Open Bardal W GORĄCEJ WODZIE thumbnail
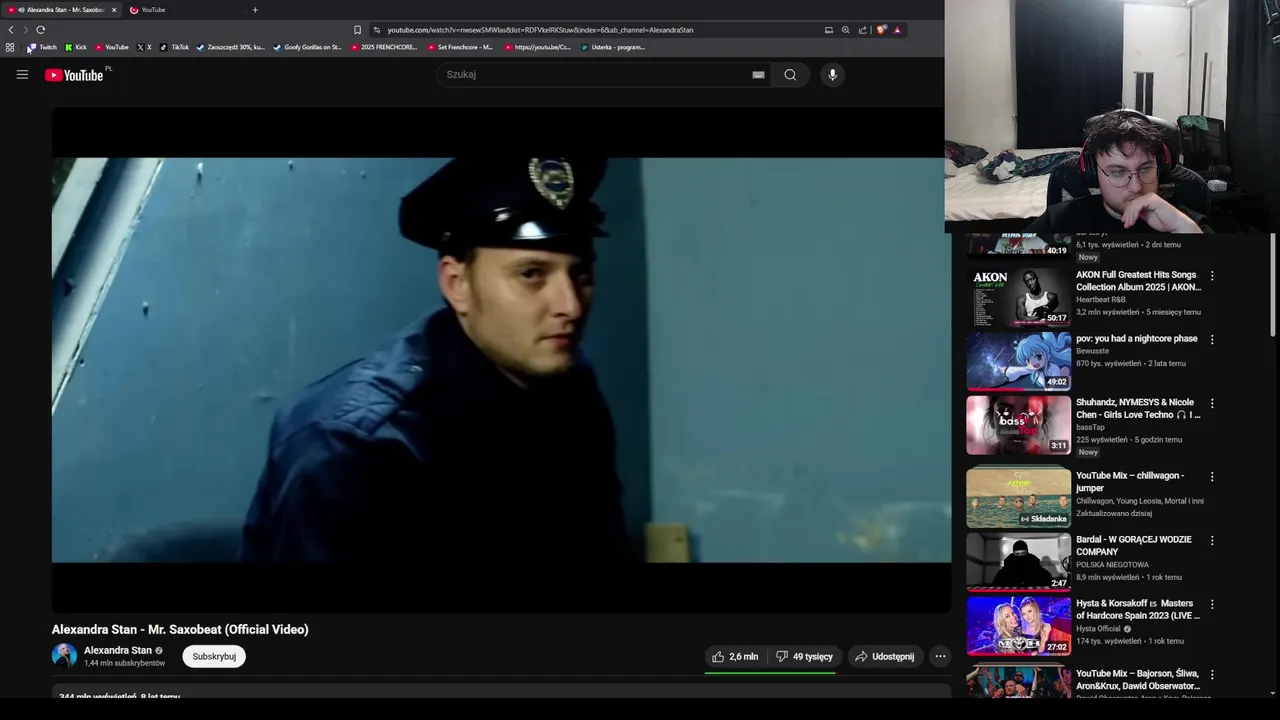 pos(1018,562)
